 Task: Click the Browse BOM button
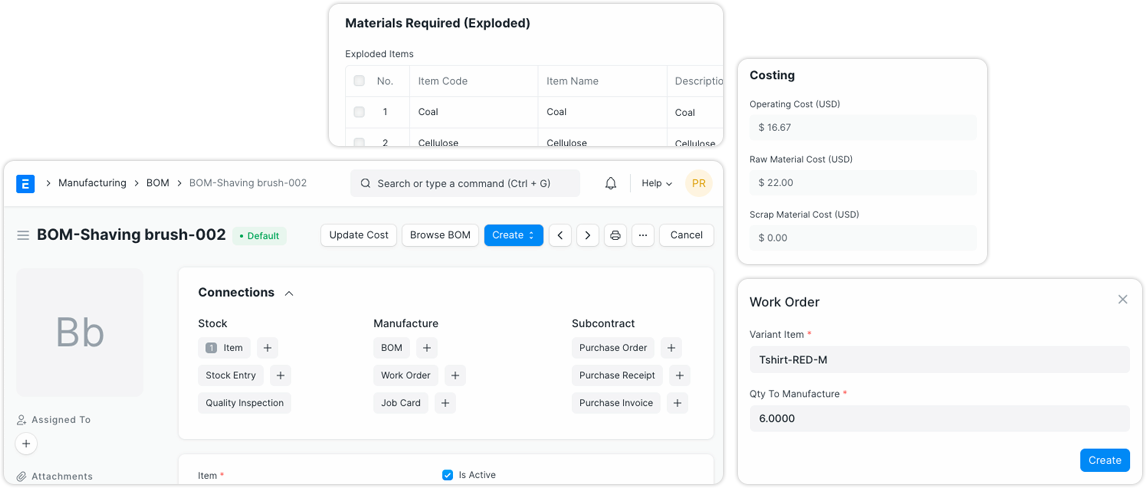(440, 235)
